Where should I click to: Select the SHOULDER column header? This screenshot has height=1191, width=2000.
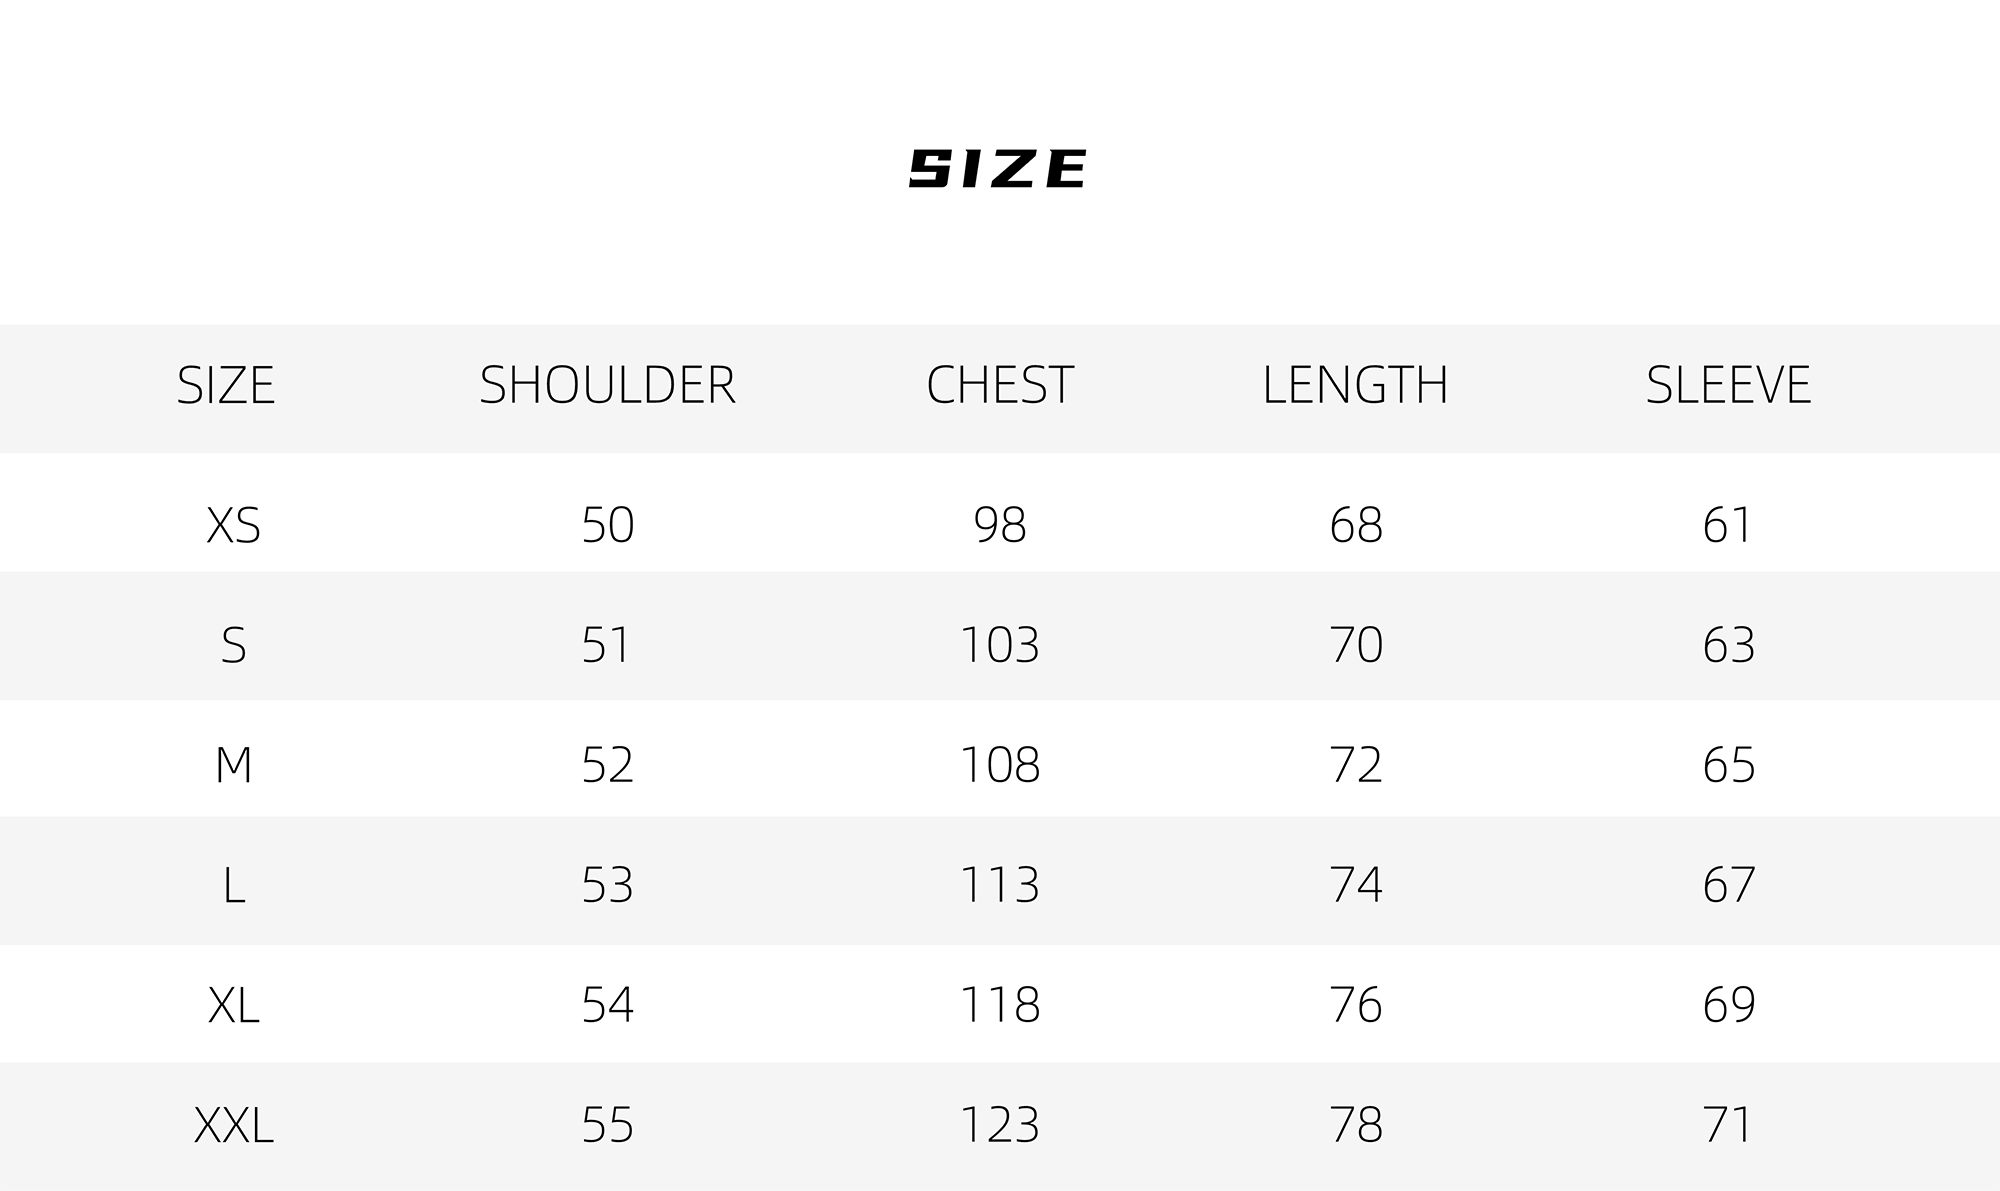608,385
